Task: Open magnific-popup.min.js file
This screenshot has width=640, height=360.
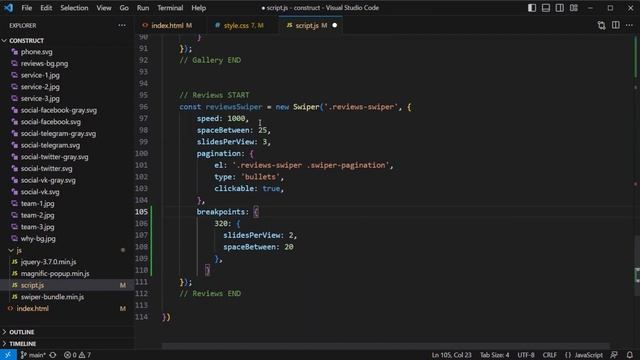Action: (55, 273)
